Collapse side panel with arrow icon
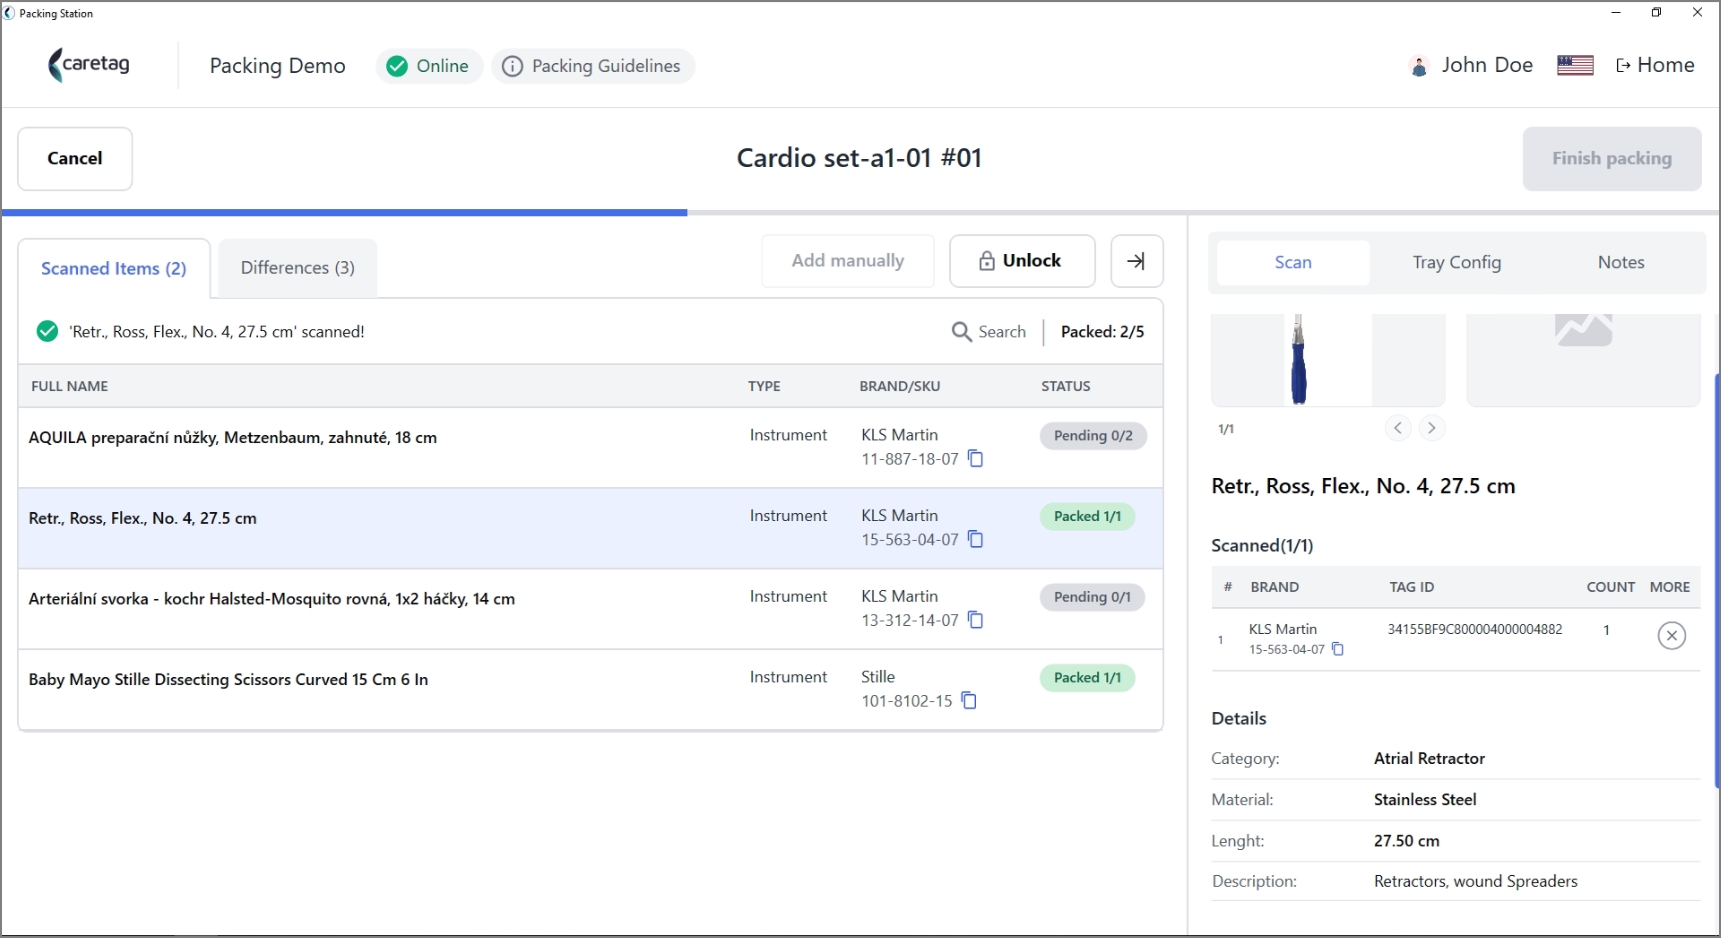 1137,261
